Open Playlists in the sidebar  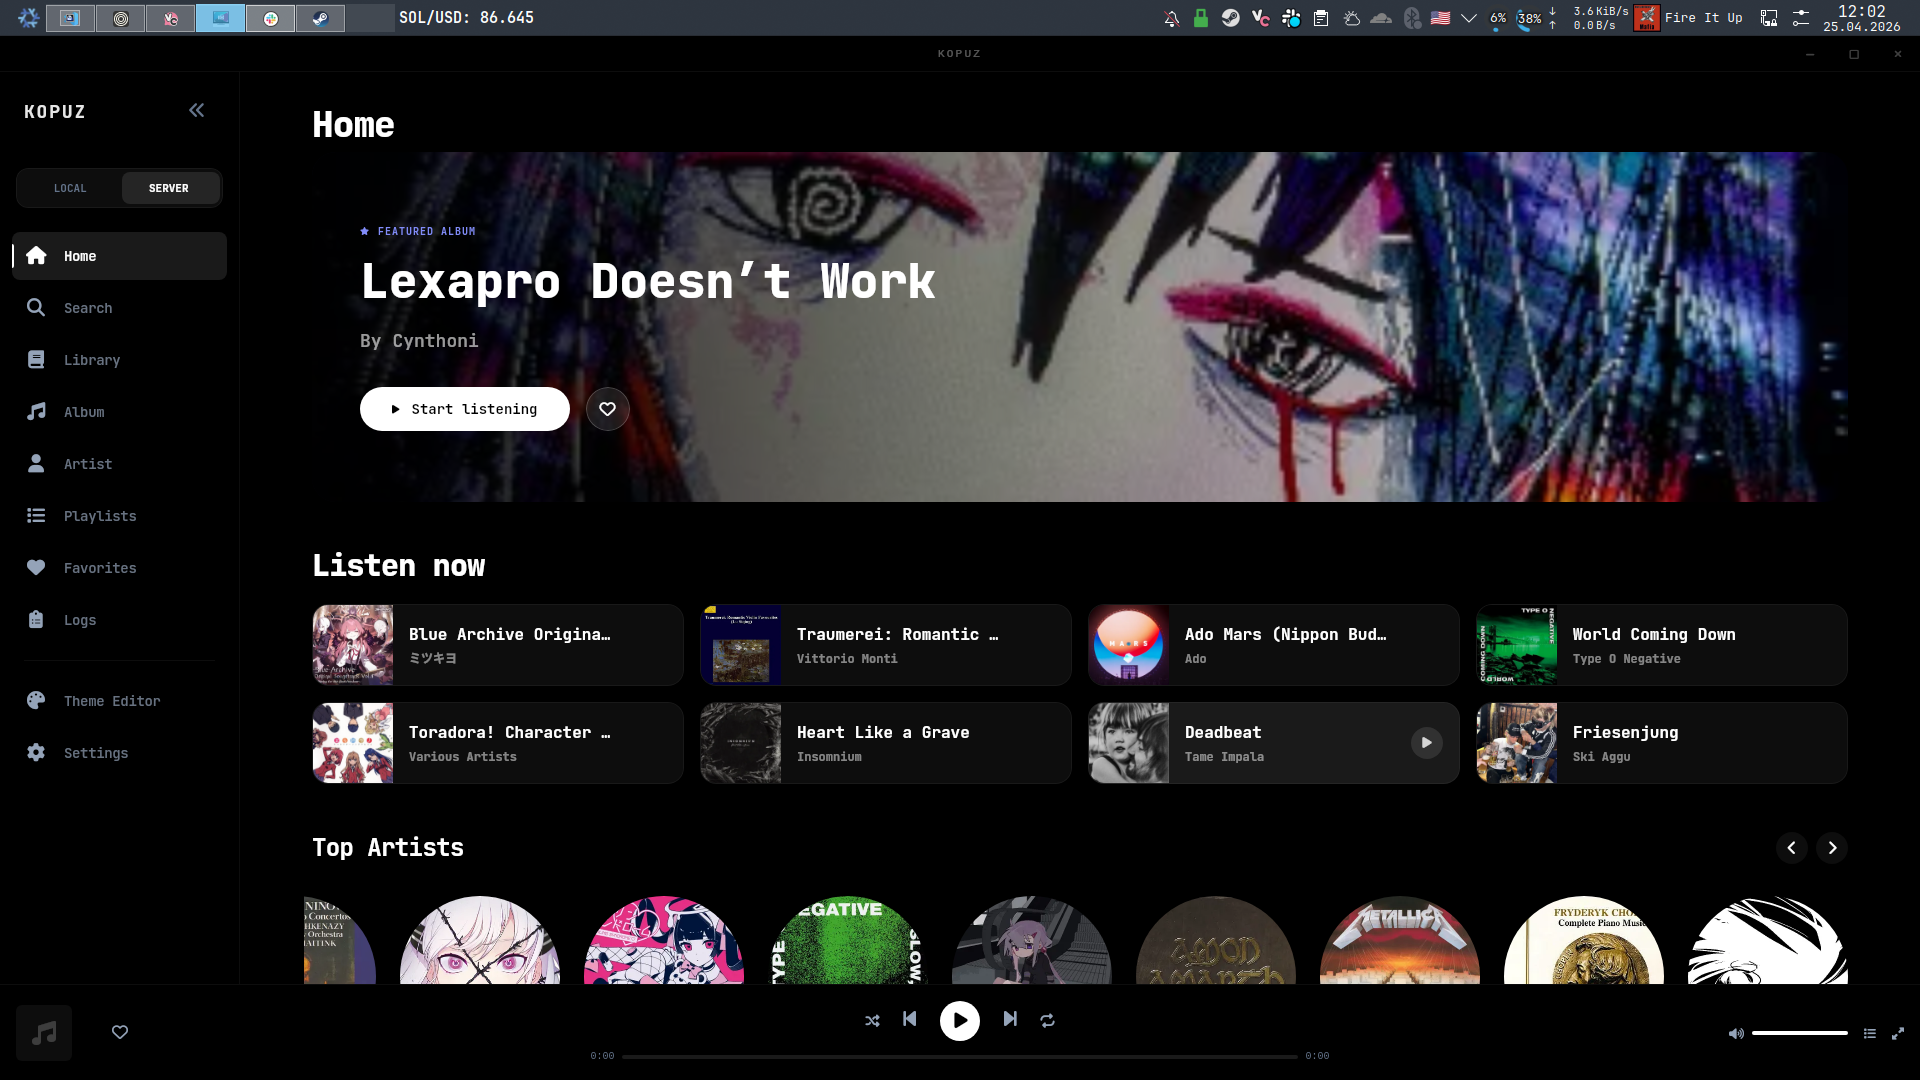120,516
